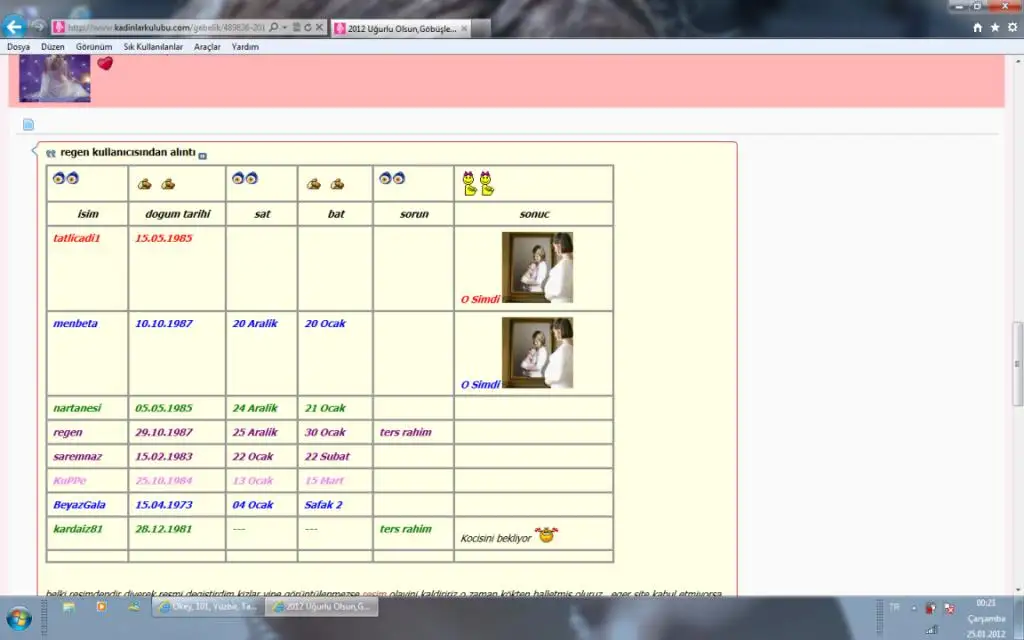The width and height of the screenshot is (1024, 640).
Task: Click the TR language indicator in tray
Action: pyautogui.click(x=894, y=607)
